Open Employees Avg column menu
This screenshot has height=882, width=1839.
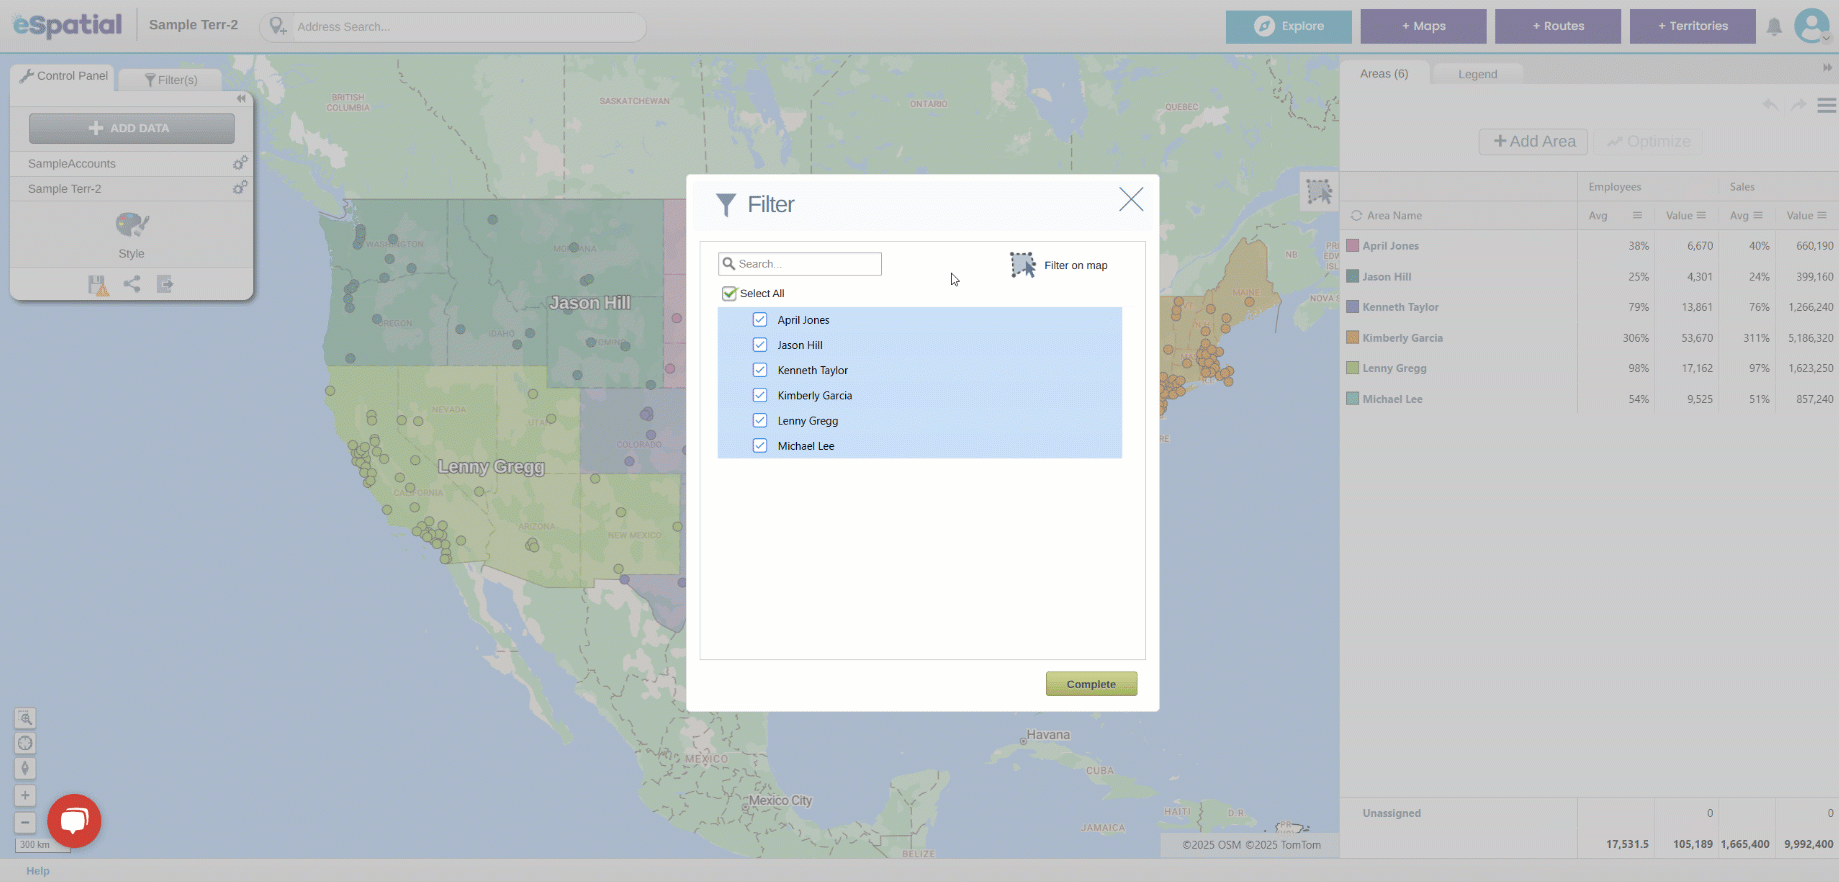coord(1637,215)
